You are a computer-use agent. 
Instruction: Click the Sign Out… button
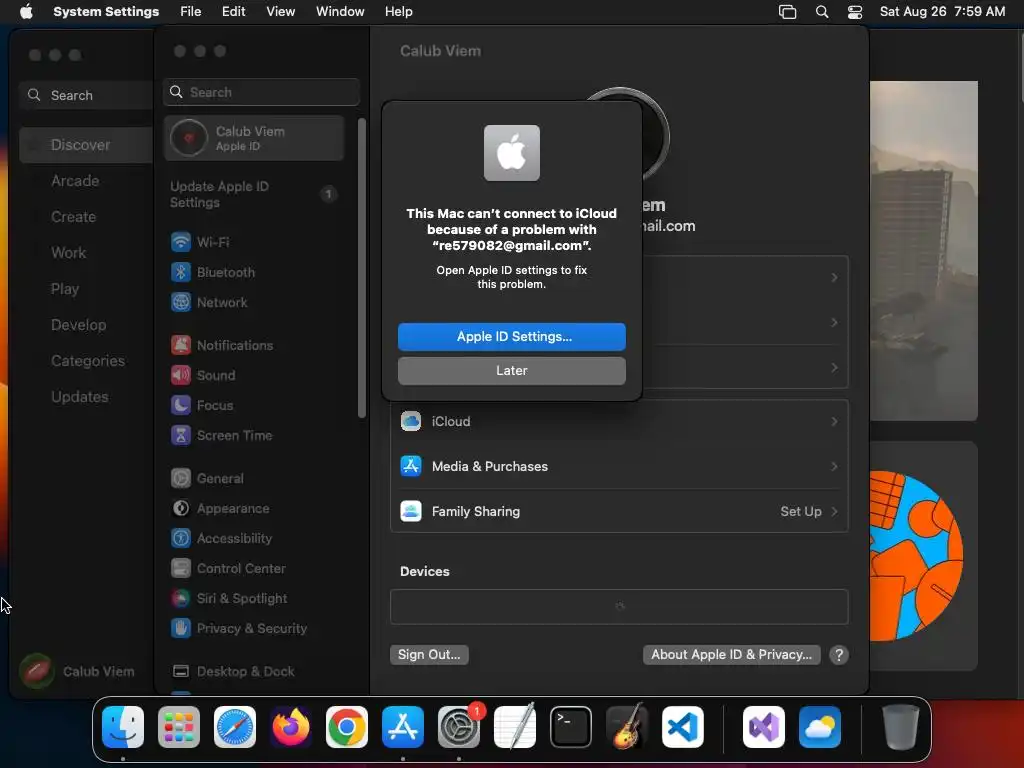429,654
